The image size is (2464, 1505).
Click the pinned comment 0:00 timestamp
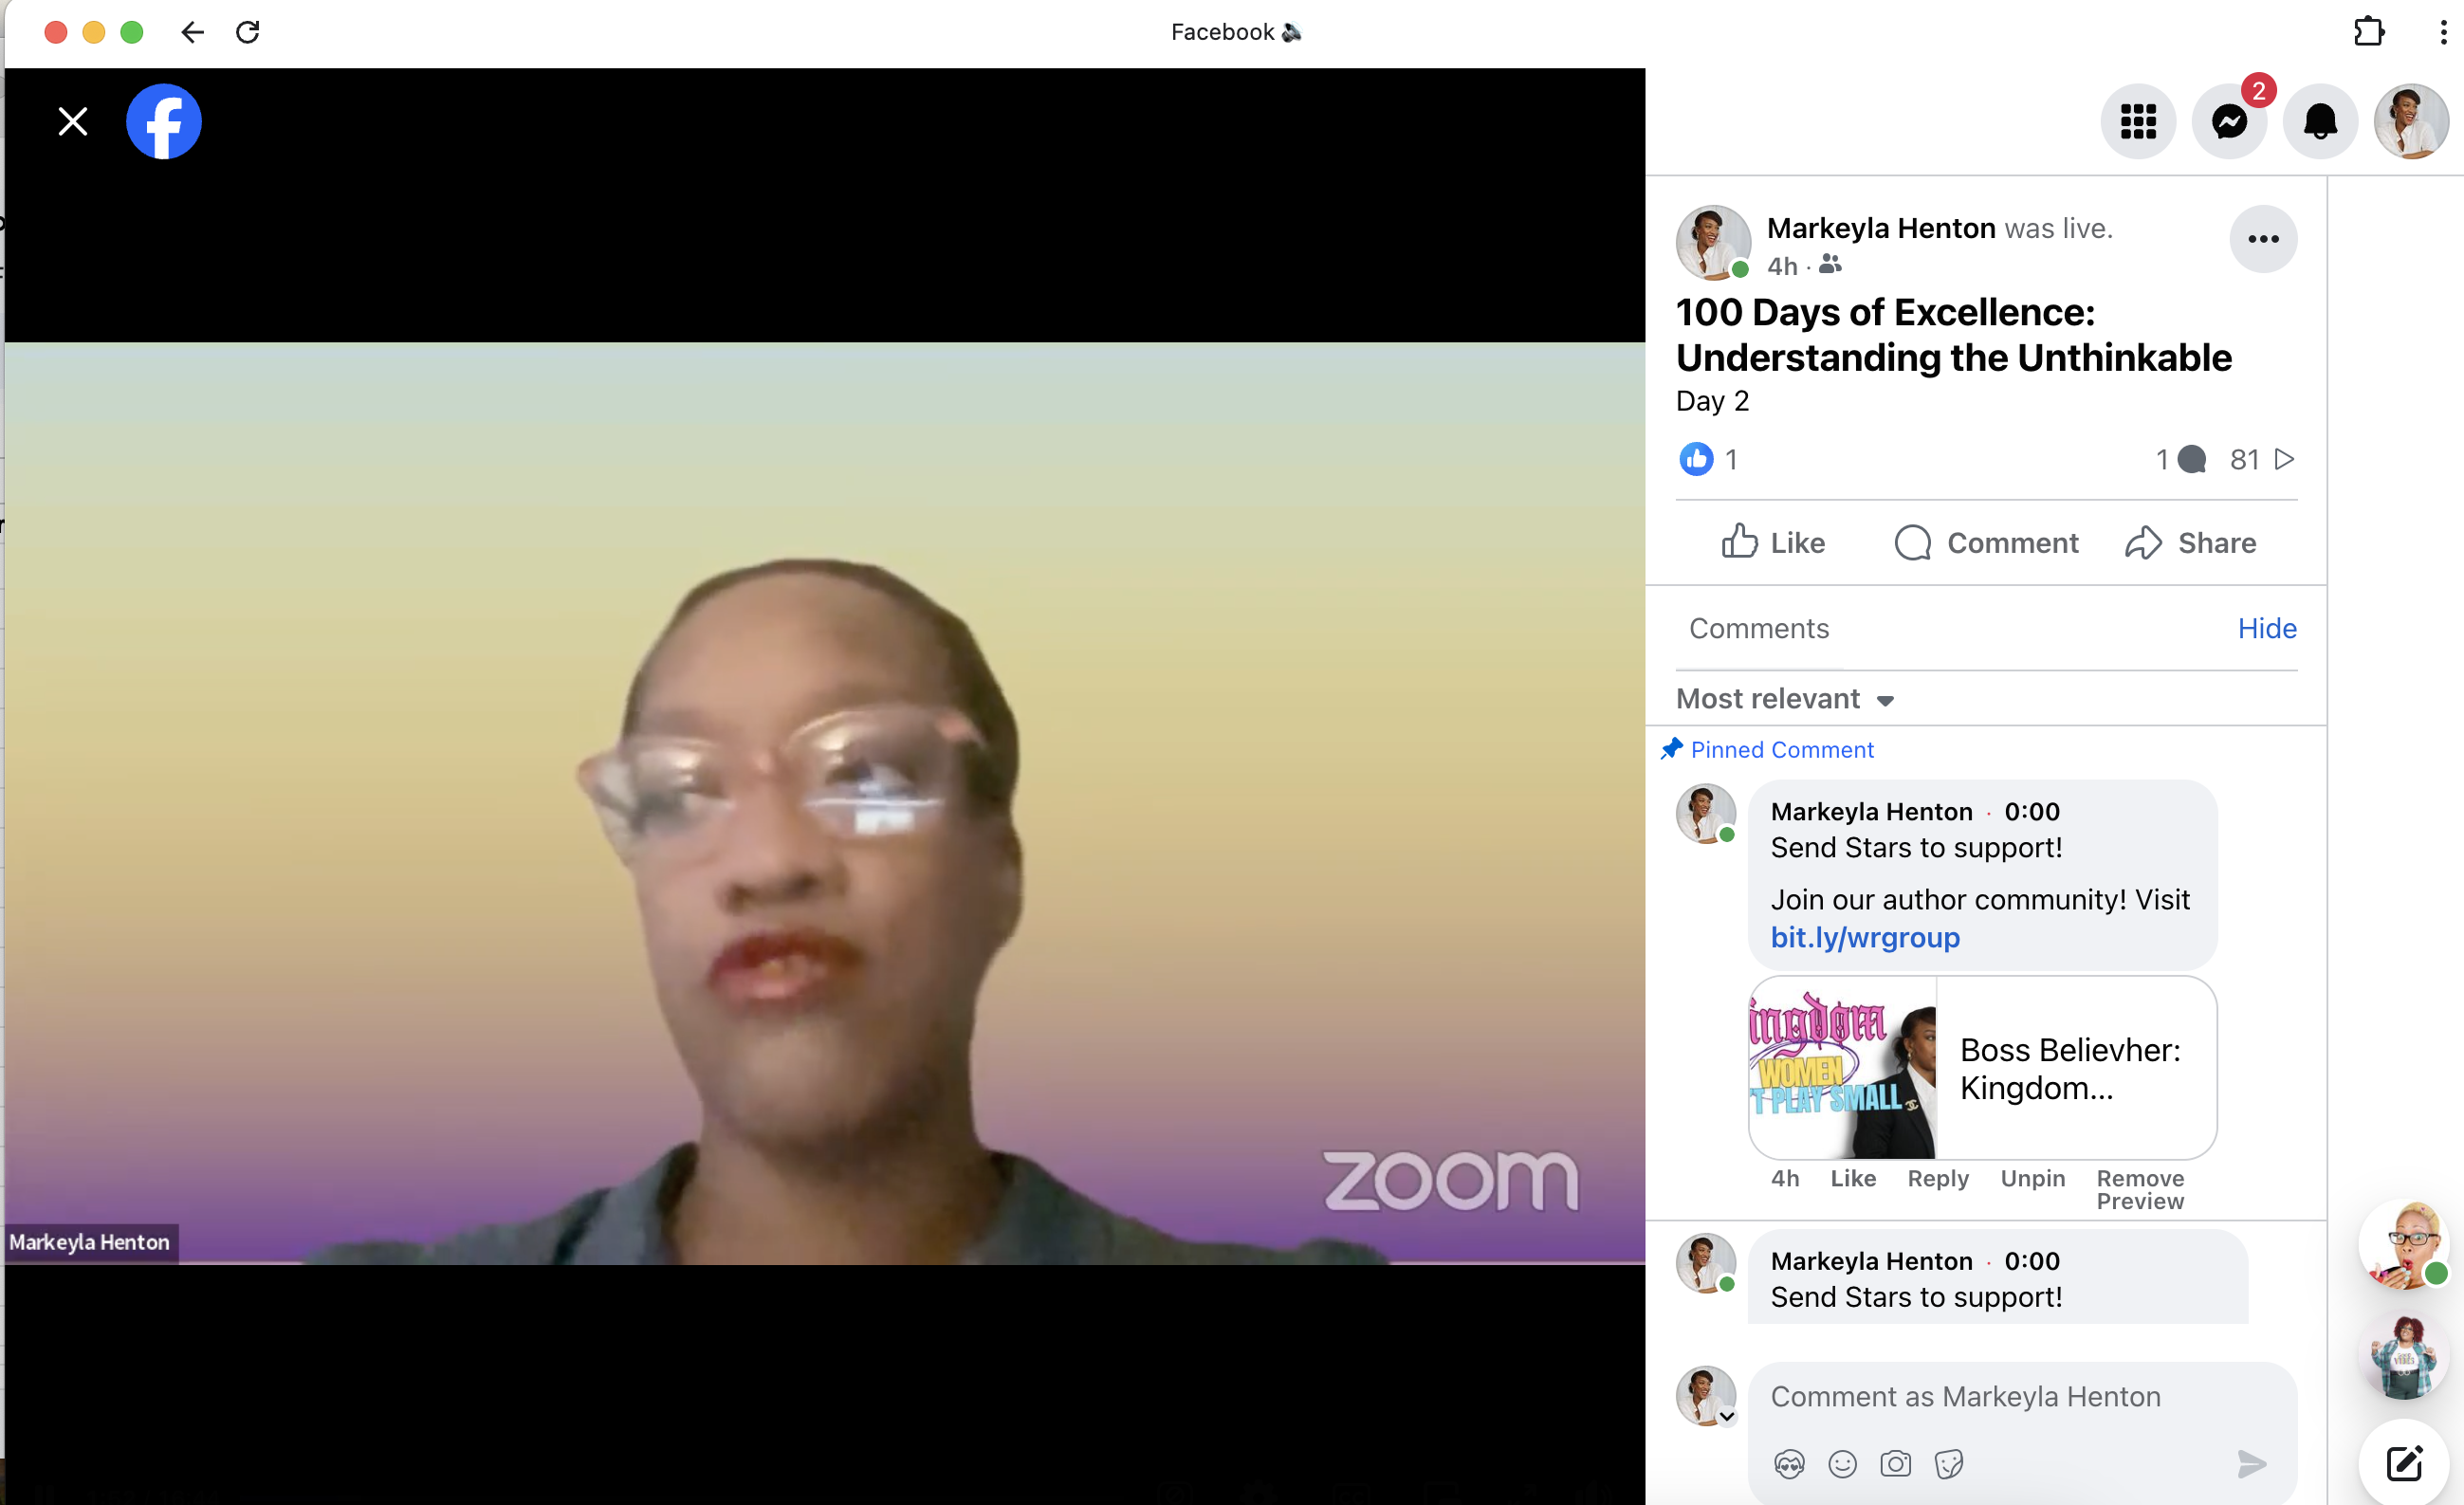(2031, 811)
